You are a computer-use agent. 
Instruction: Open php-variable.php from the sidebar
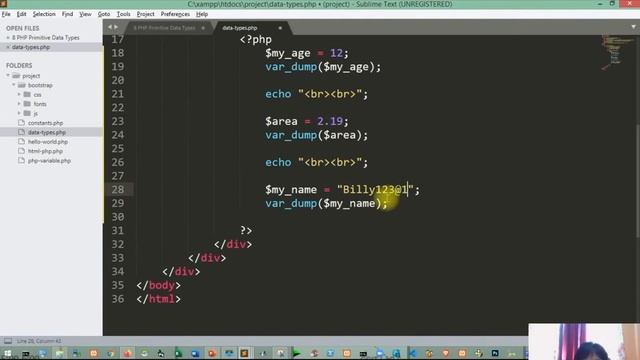coord(49,161)
